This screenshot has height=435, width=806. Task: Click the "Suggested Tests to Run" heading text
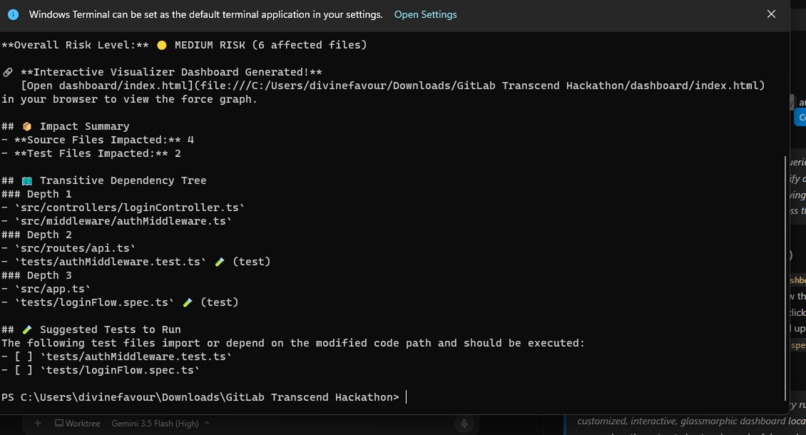pos(110,330)
